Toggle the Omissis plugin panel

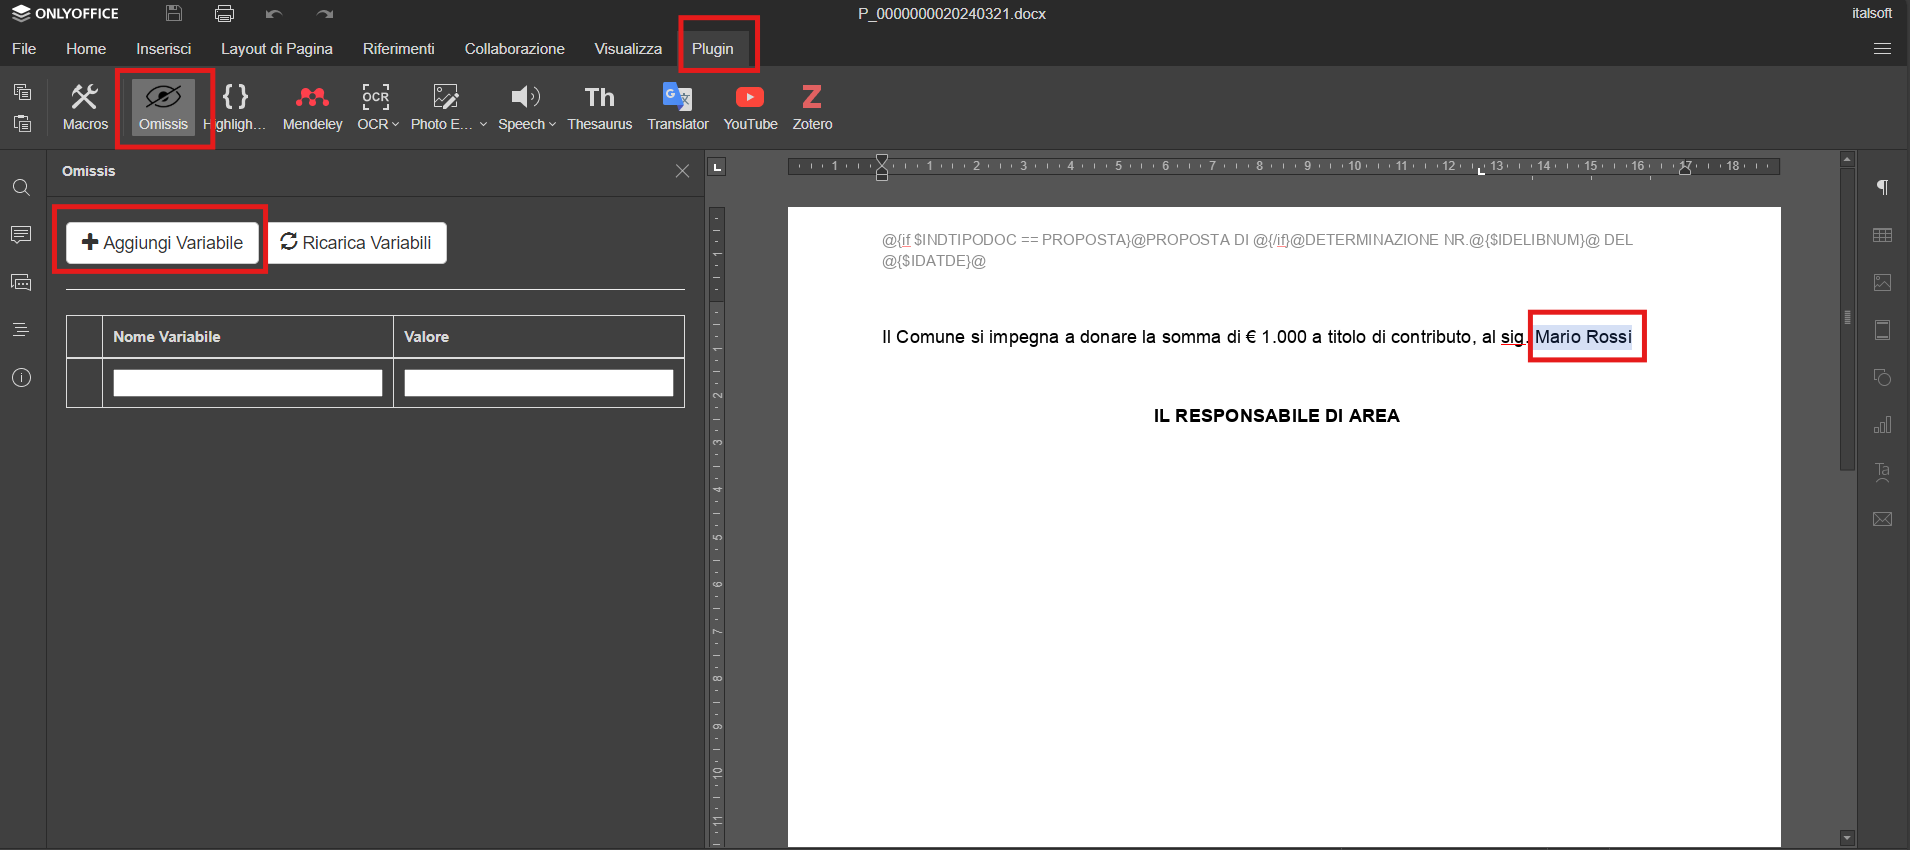pos(163,107)
